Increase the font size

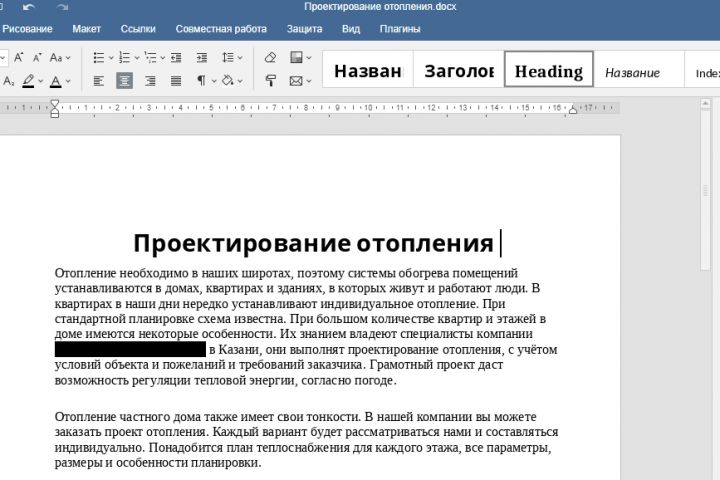coord(19,57)
